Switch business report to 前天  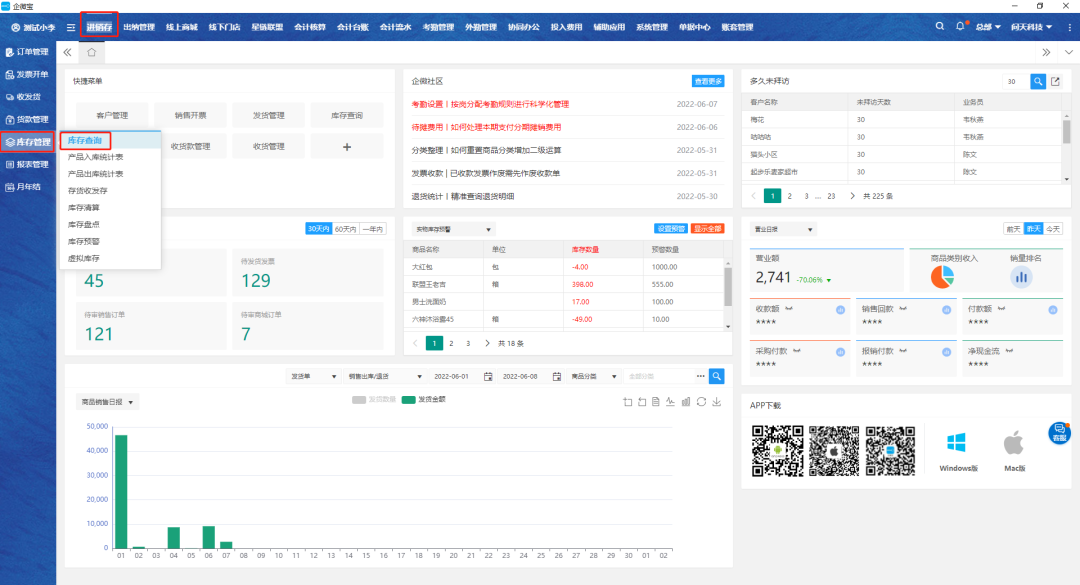[x=1013, y=229]
